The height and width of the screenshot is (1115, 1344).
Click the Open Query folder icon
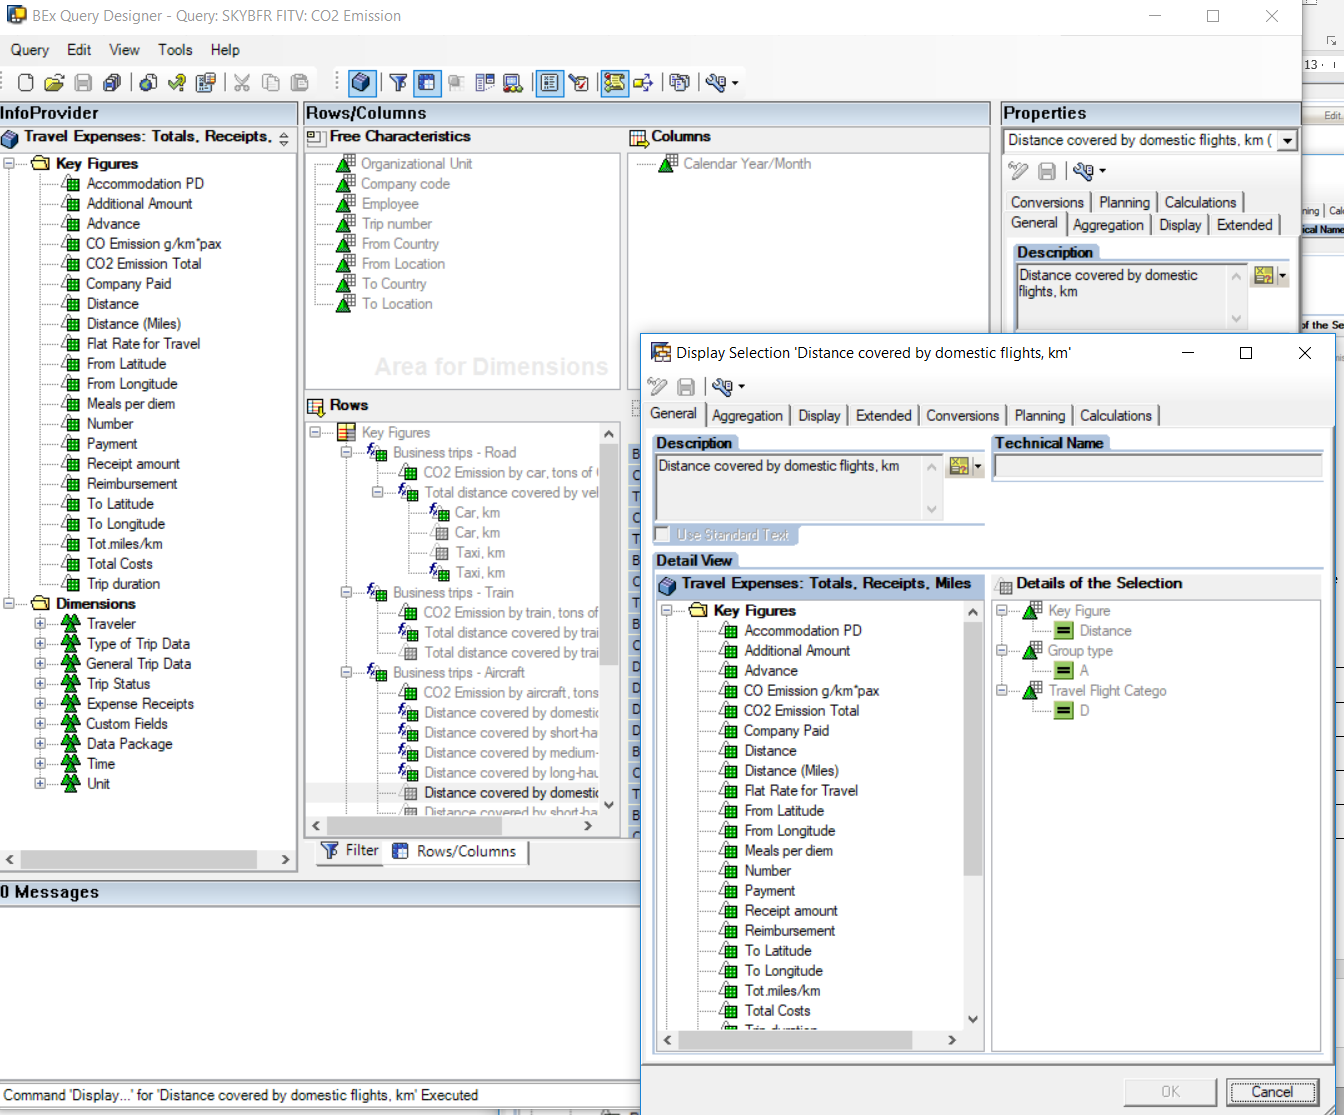(55, 83)
